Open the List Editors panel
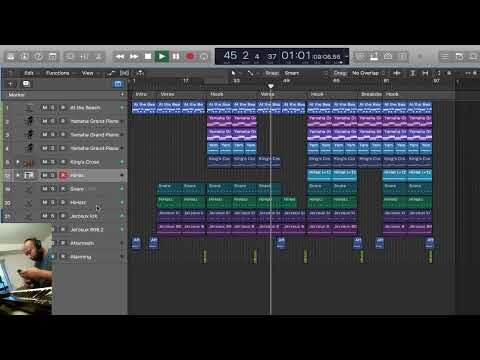Screen dimensions: 480x360 (444, 57)
